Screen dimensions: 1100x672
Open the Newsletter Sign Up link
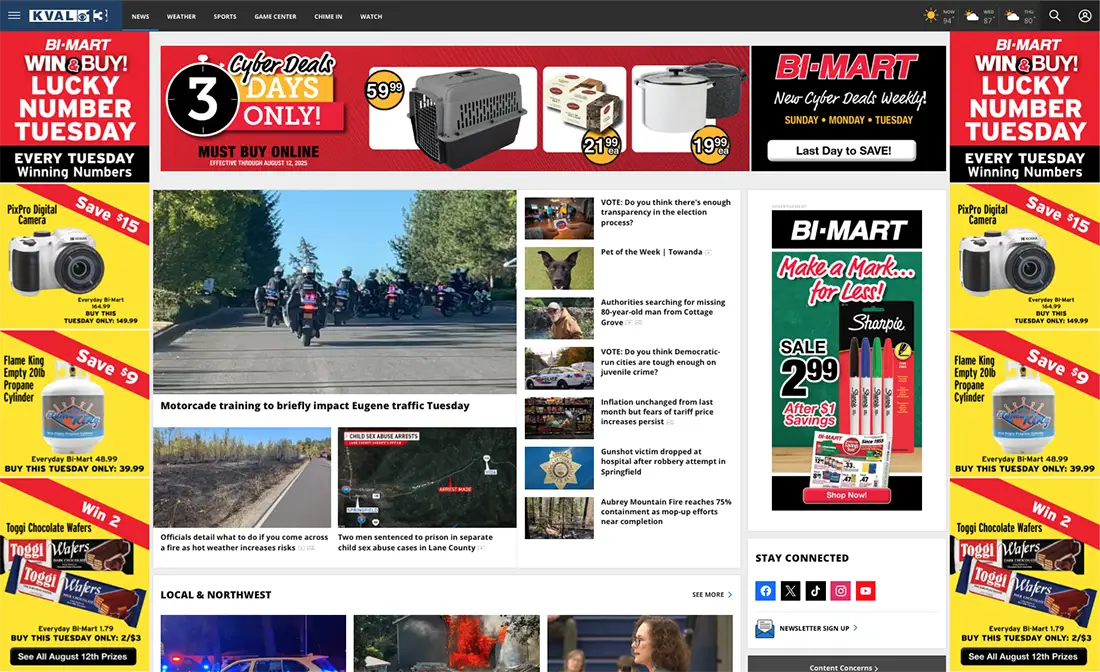click(x=818, y=629)
